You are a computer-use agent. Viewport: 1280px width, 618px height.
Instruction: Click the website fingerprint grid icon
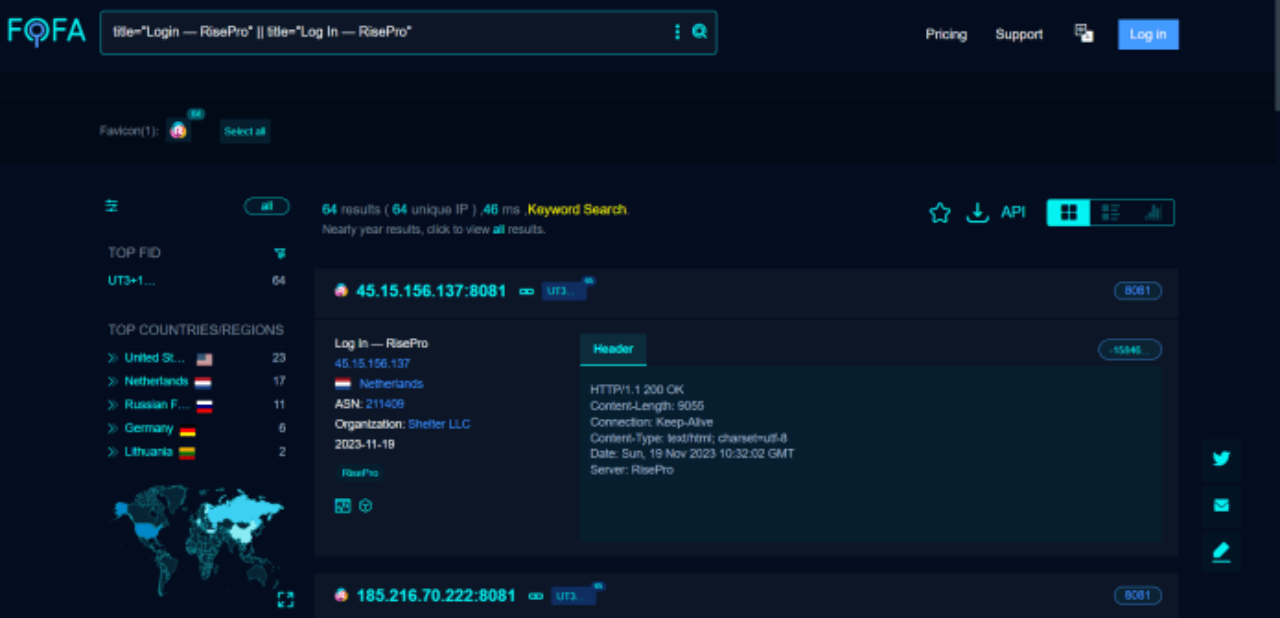coord(343,506)
